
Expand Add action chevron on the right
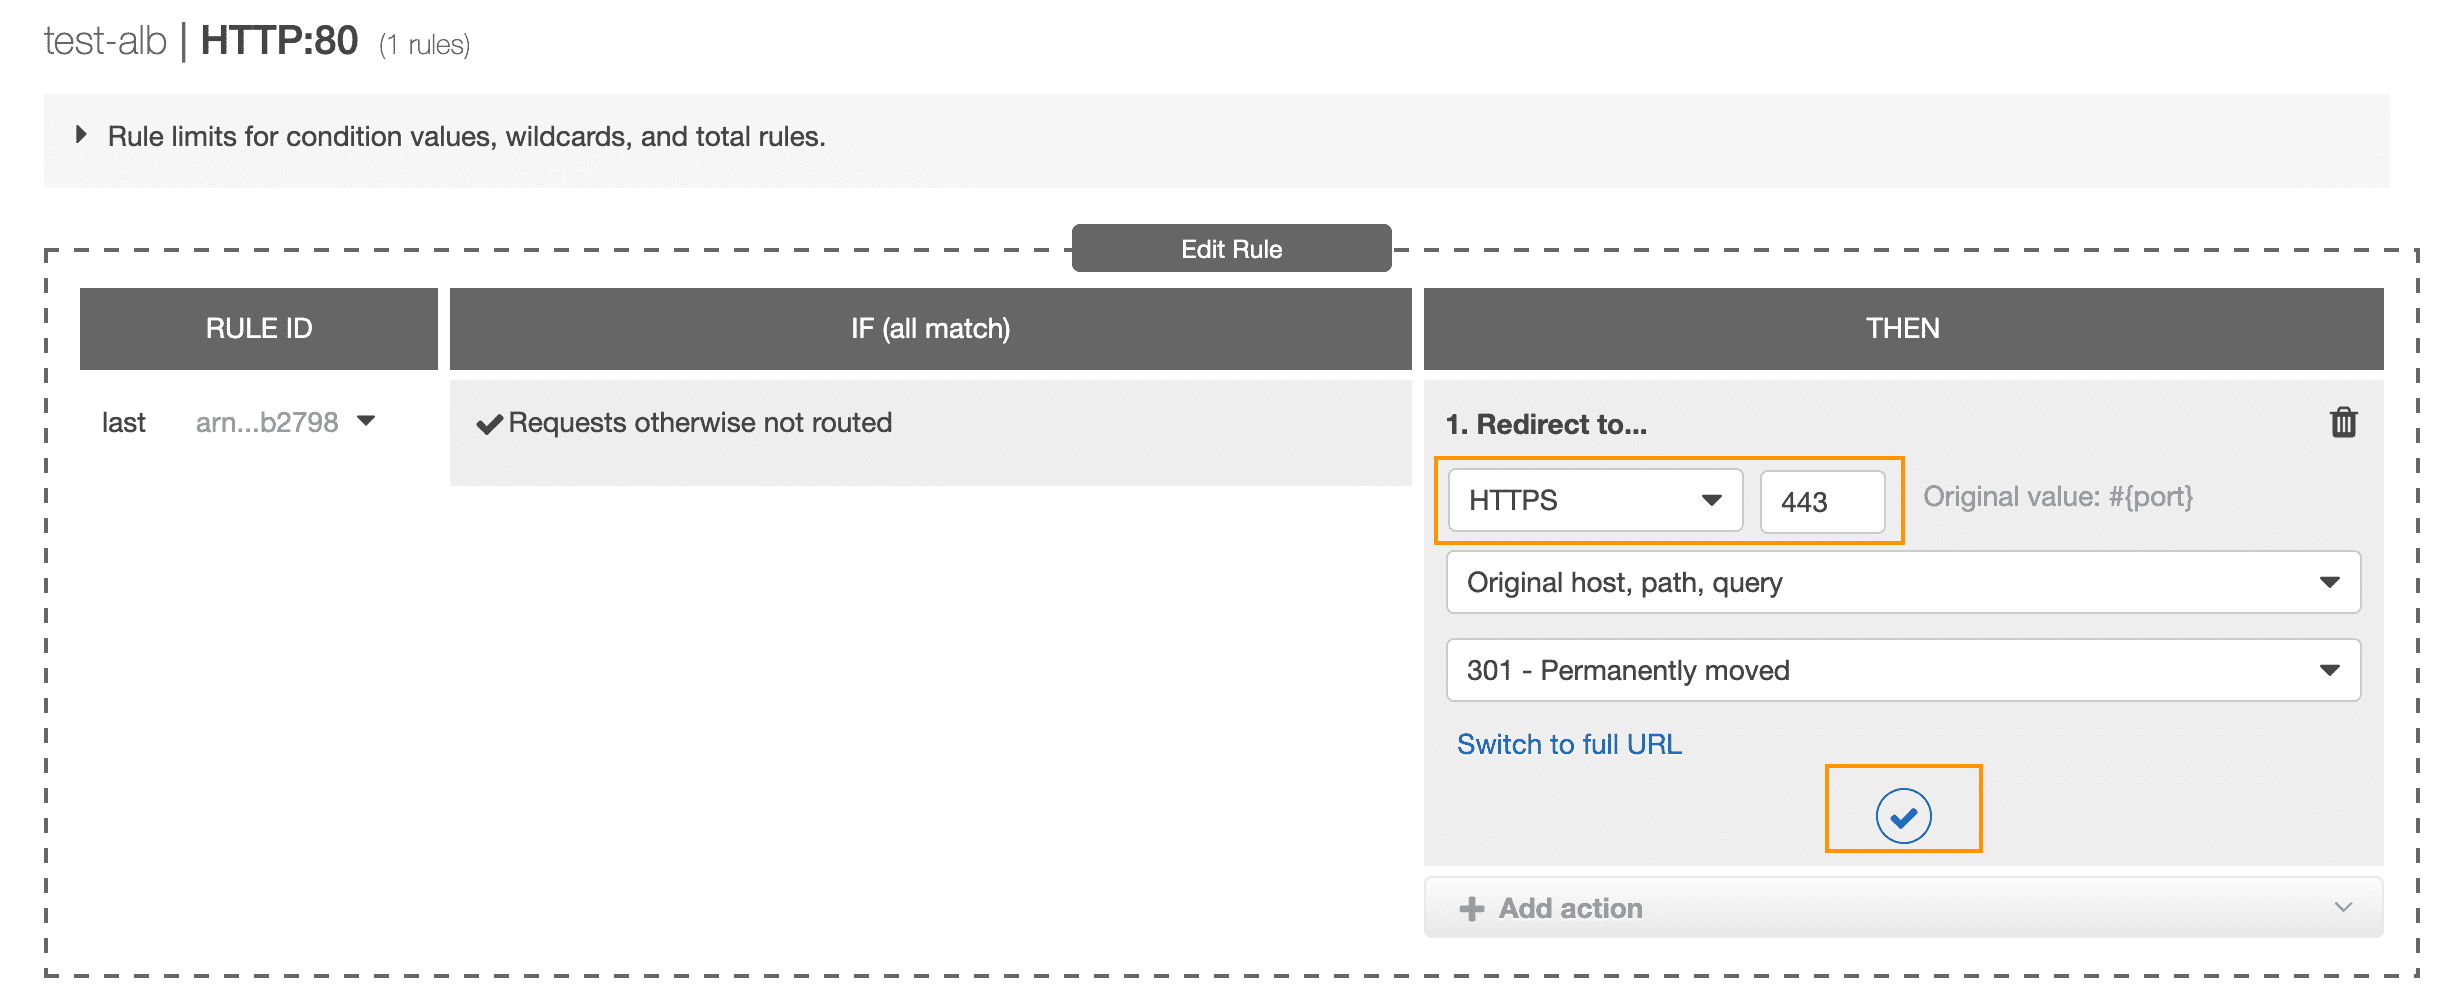2343,907
